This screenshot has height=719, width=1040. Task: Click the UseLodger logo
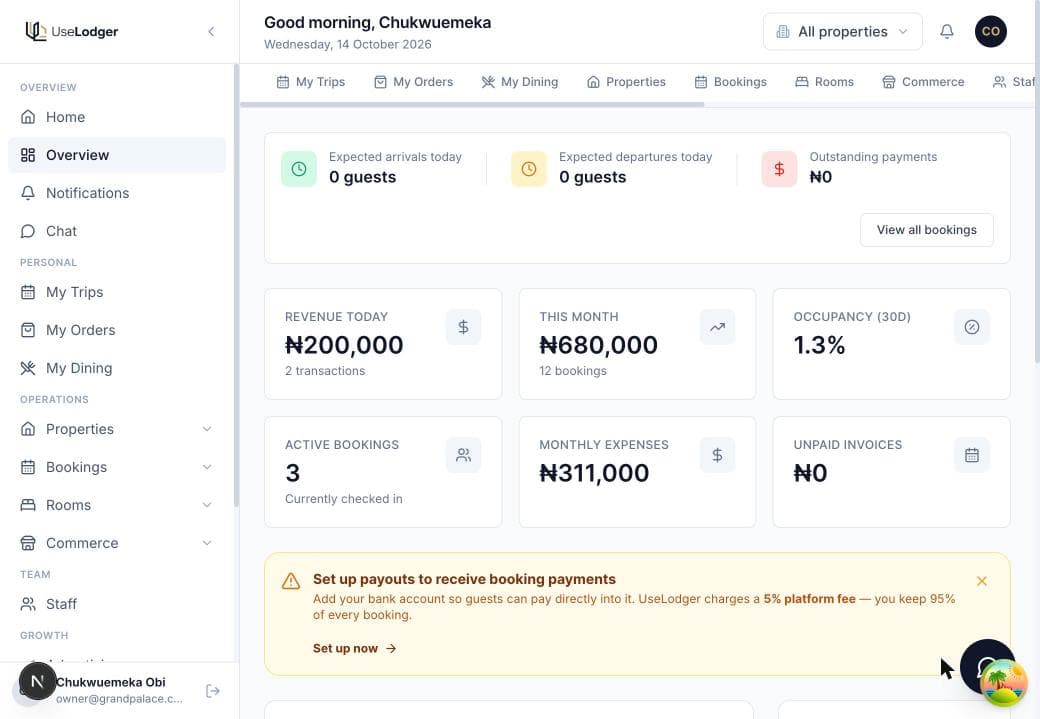72,31
